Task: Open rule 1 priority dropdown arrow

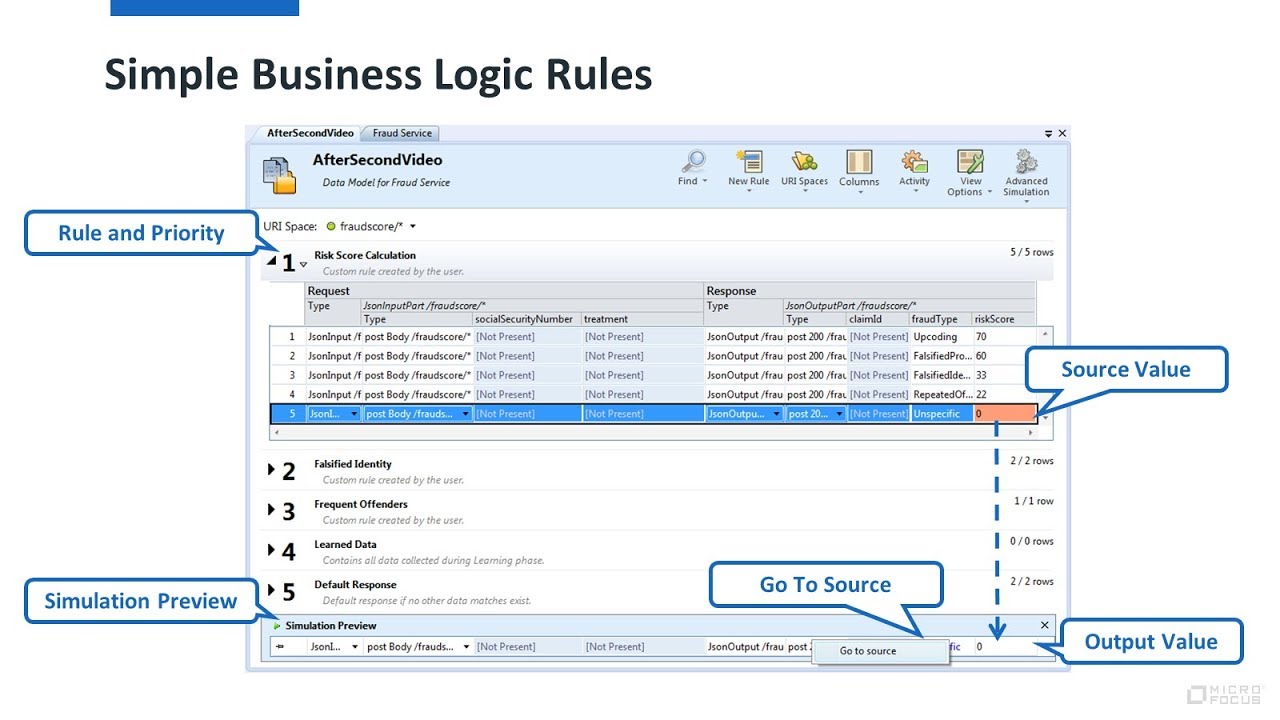Action: click(304, 265)
